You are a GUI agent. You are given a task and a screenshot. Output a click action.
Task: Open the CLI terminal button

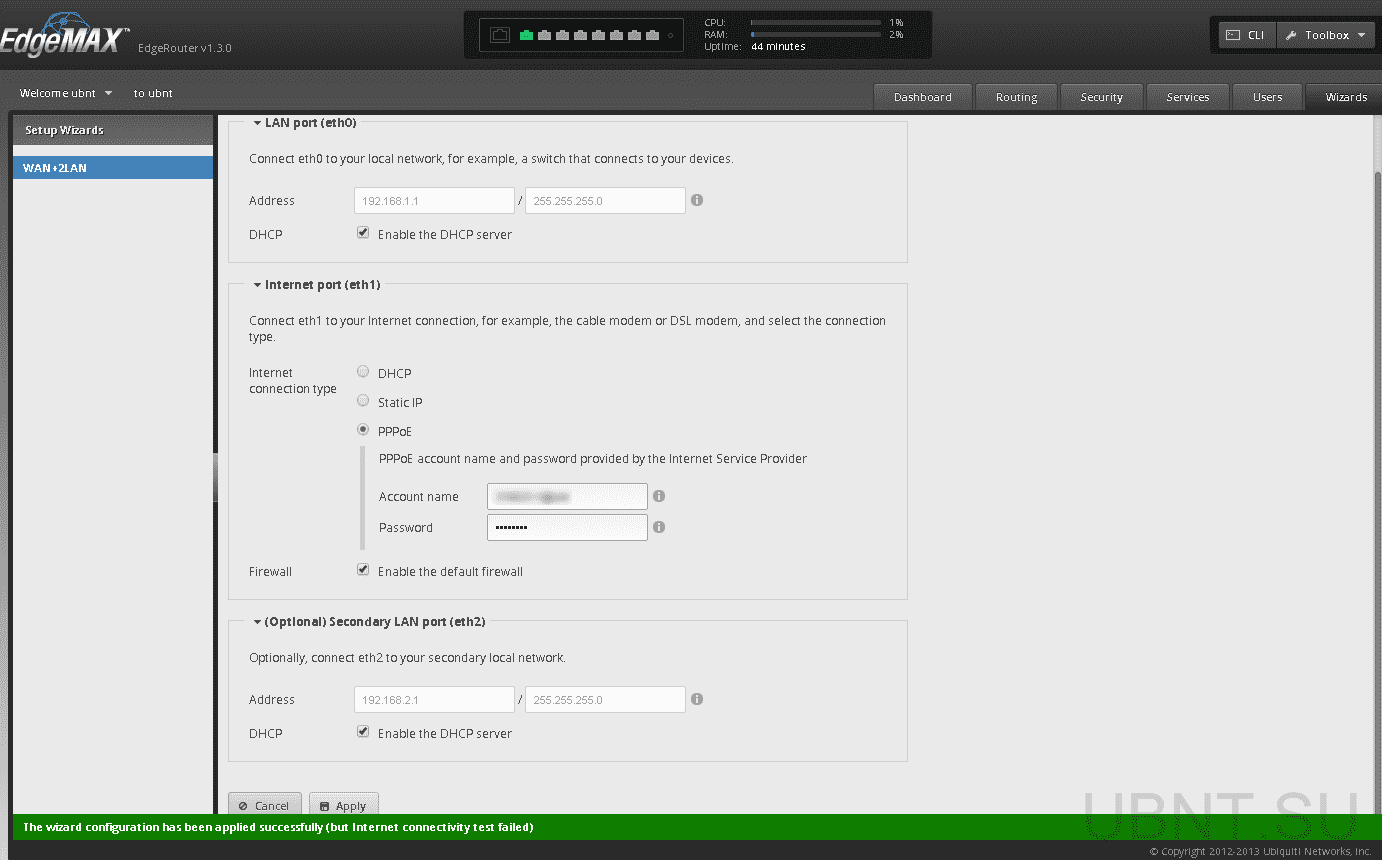click(x=1246, y=35)
